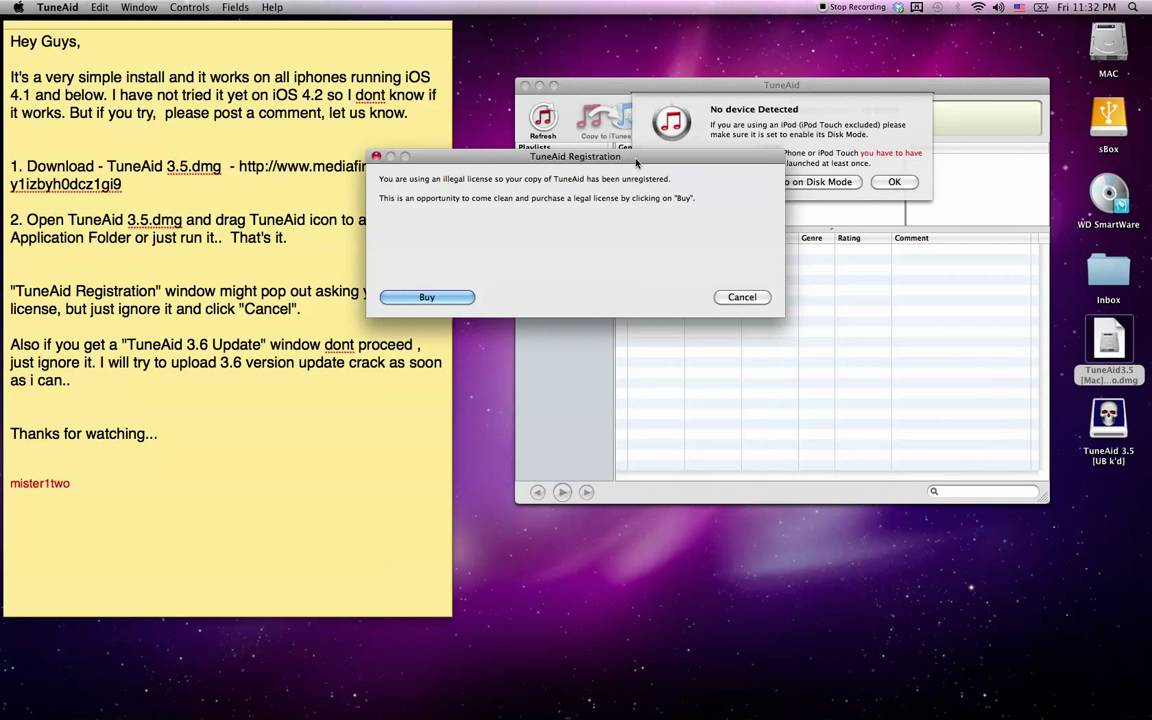Viewport: 1152px width, 720px height.
Task: Click the play button in TuneAid
Action: pyautogui.click(x=562, y=492)
